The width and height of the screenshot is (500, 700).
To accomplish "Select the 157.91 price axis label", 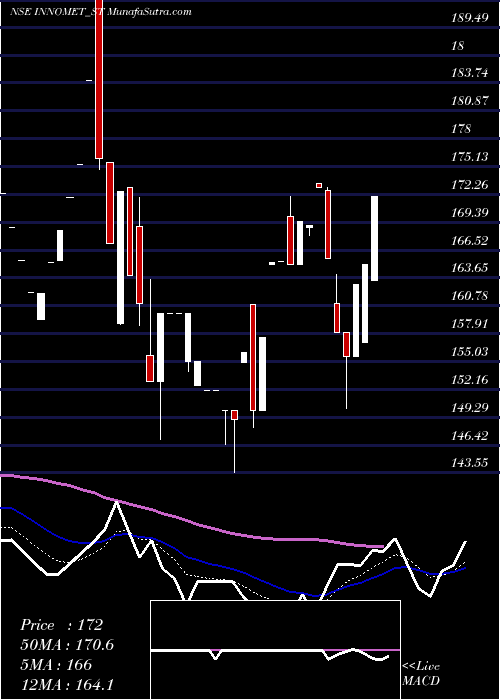I will [470, 324].
